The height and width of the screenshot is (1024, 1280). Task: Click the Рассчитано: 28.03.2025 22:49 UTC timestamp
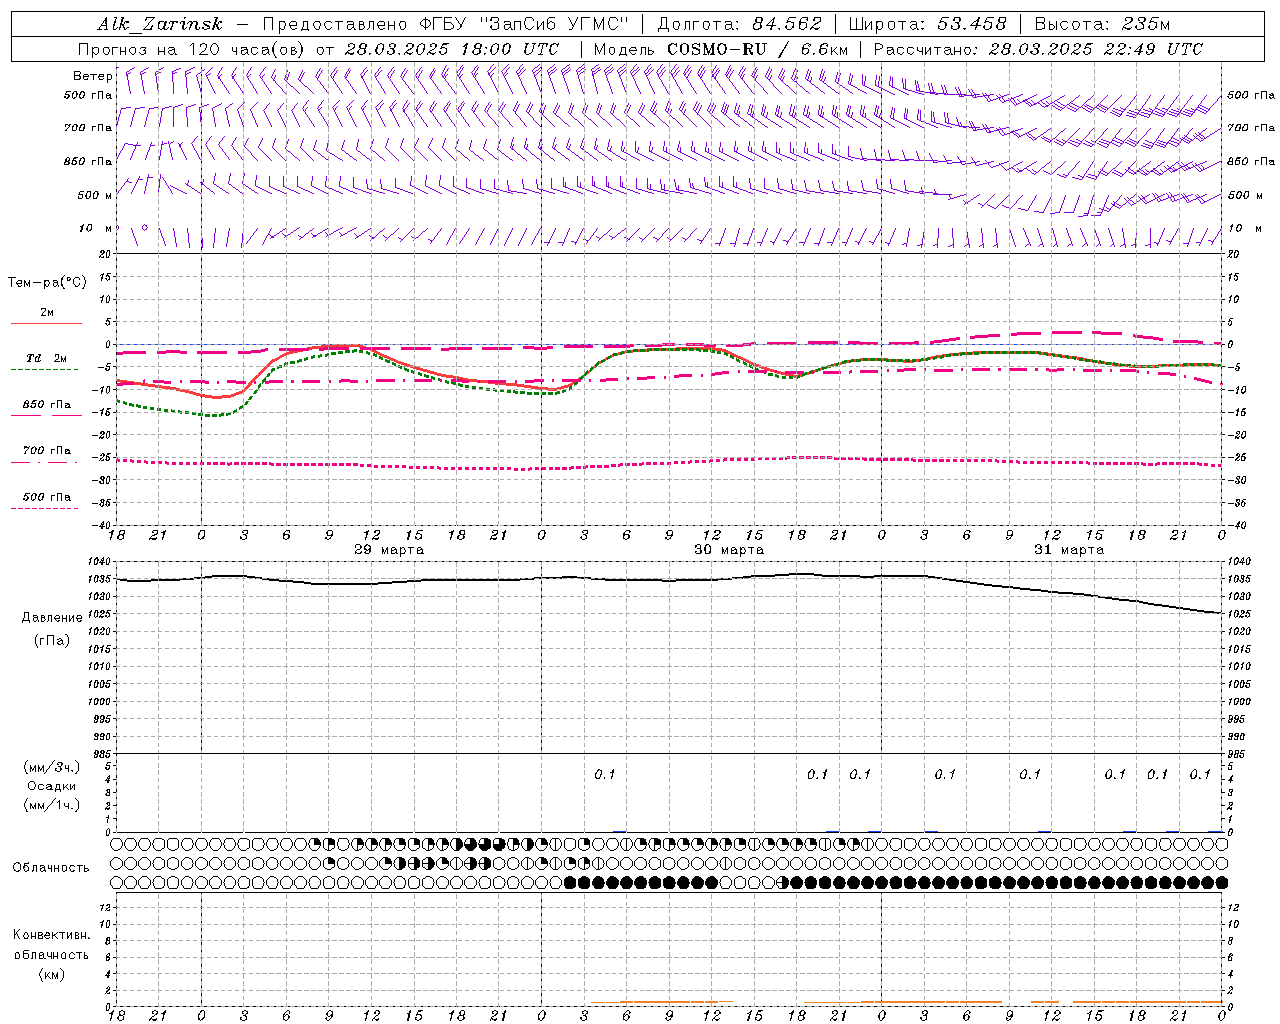tap(1038, 49)
